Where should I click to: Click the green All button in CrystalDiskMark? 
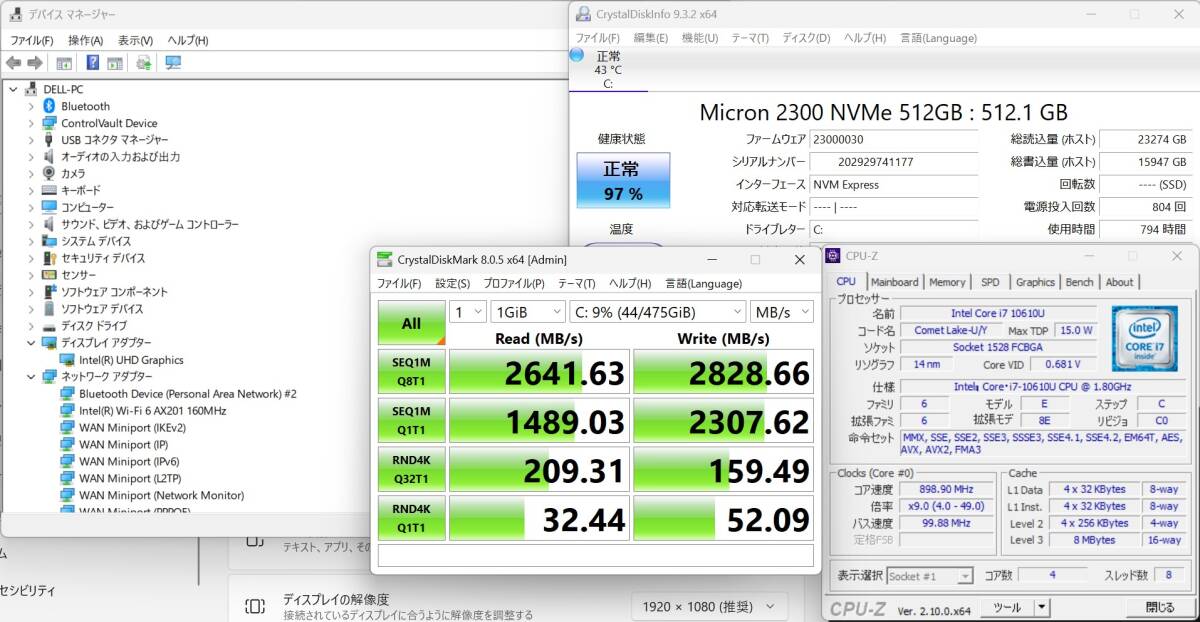point(411,323)
